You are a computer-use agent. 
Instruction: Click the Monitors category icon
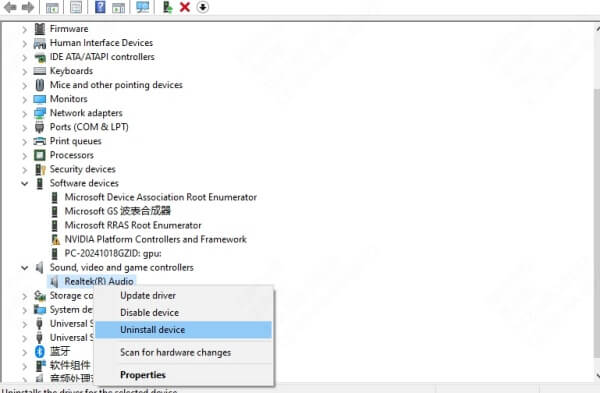40,99
